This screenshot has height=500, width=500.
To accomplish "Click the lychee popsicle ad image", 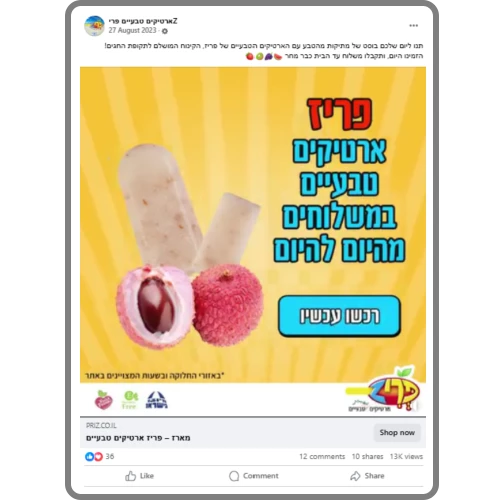I will (253, 225).
